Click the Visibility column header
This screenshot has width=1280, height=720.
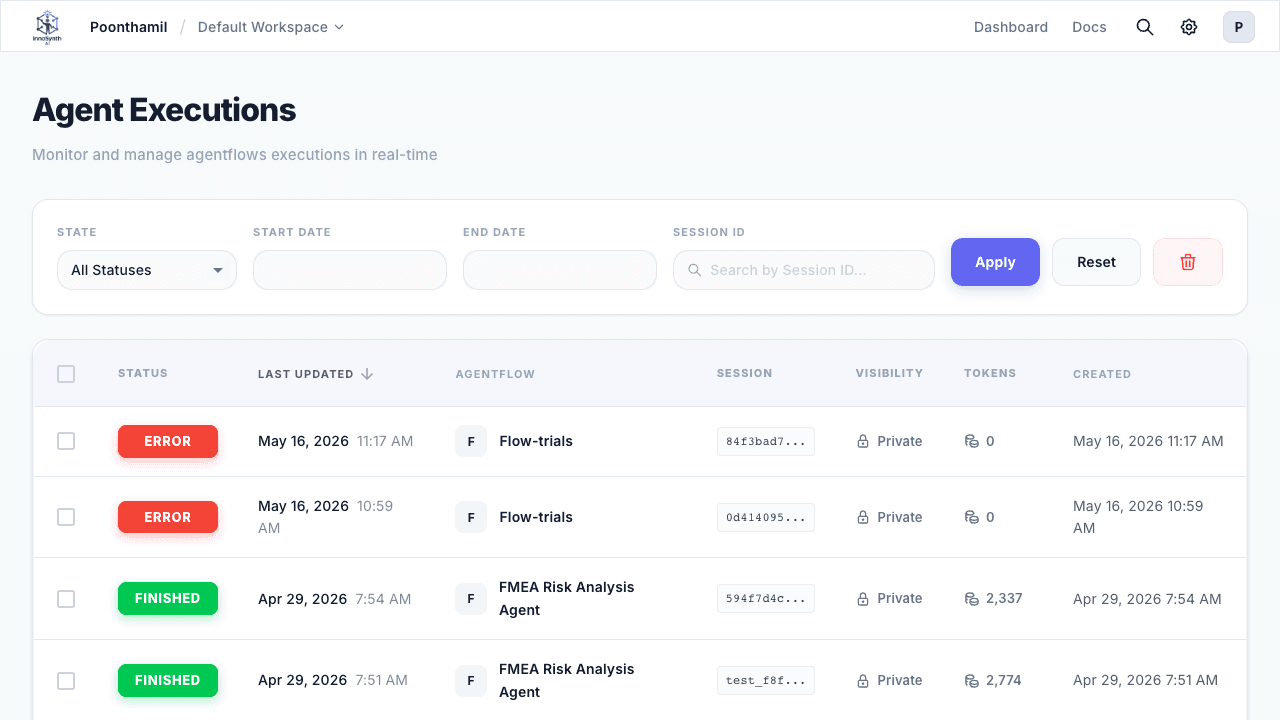(889, 373)
